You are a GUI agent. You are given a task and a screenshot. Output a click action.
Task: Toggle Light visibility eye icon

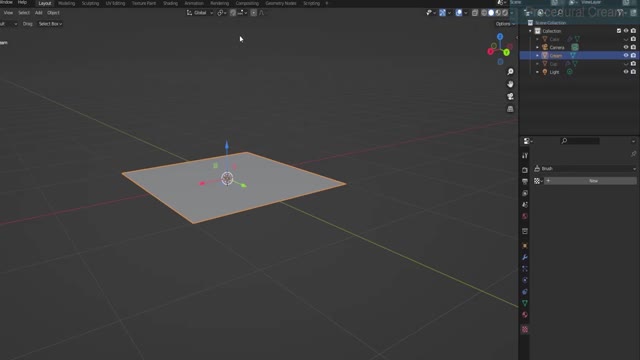pyautogui.click(x=626, y=72)
